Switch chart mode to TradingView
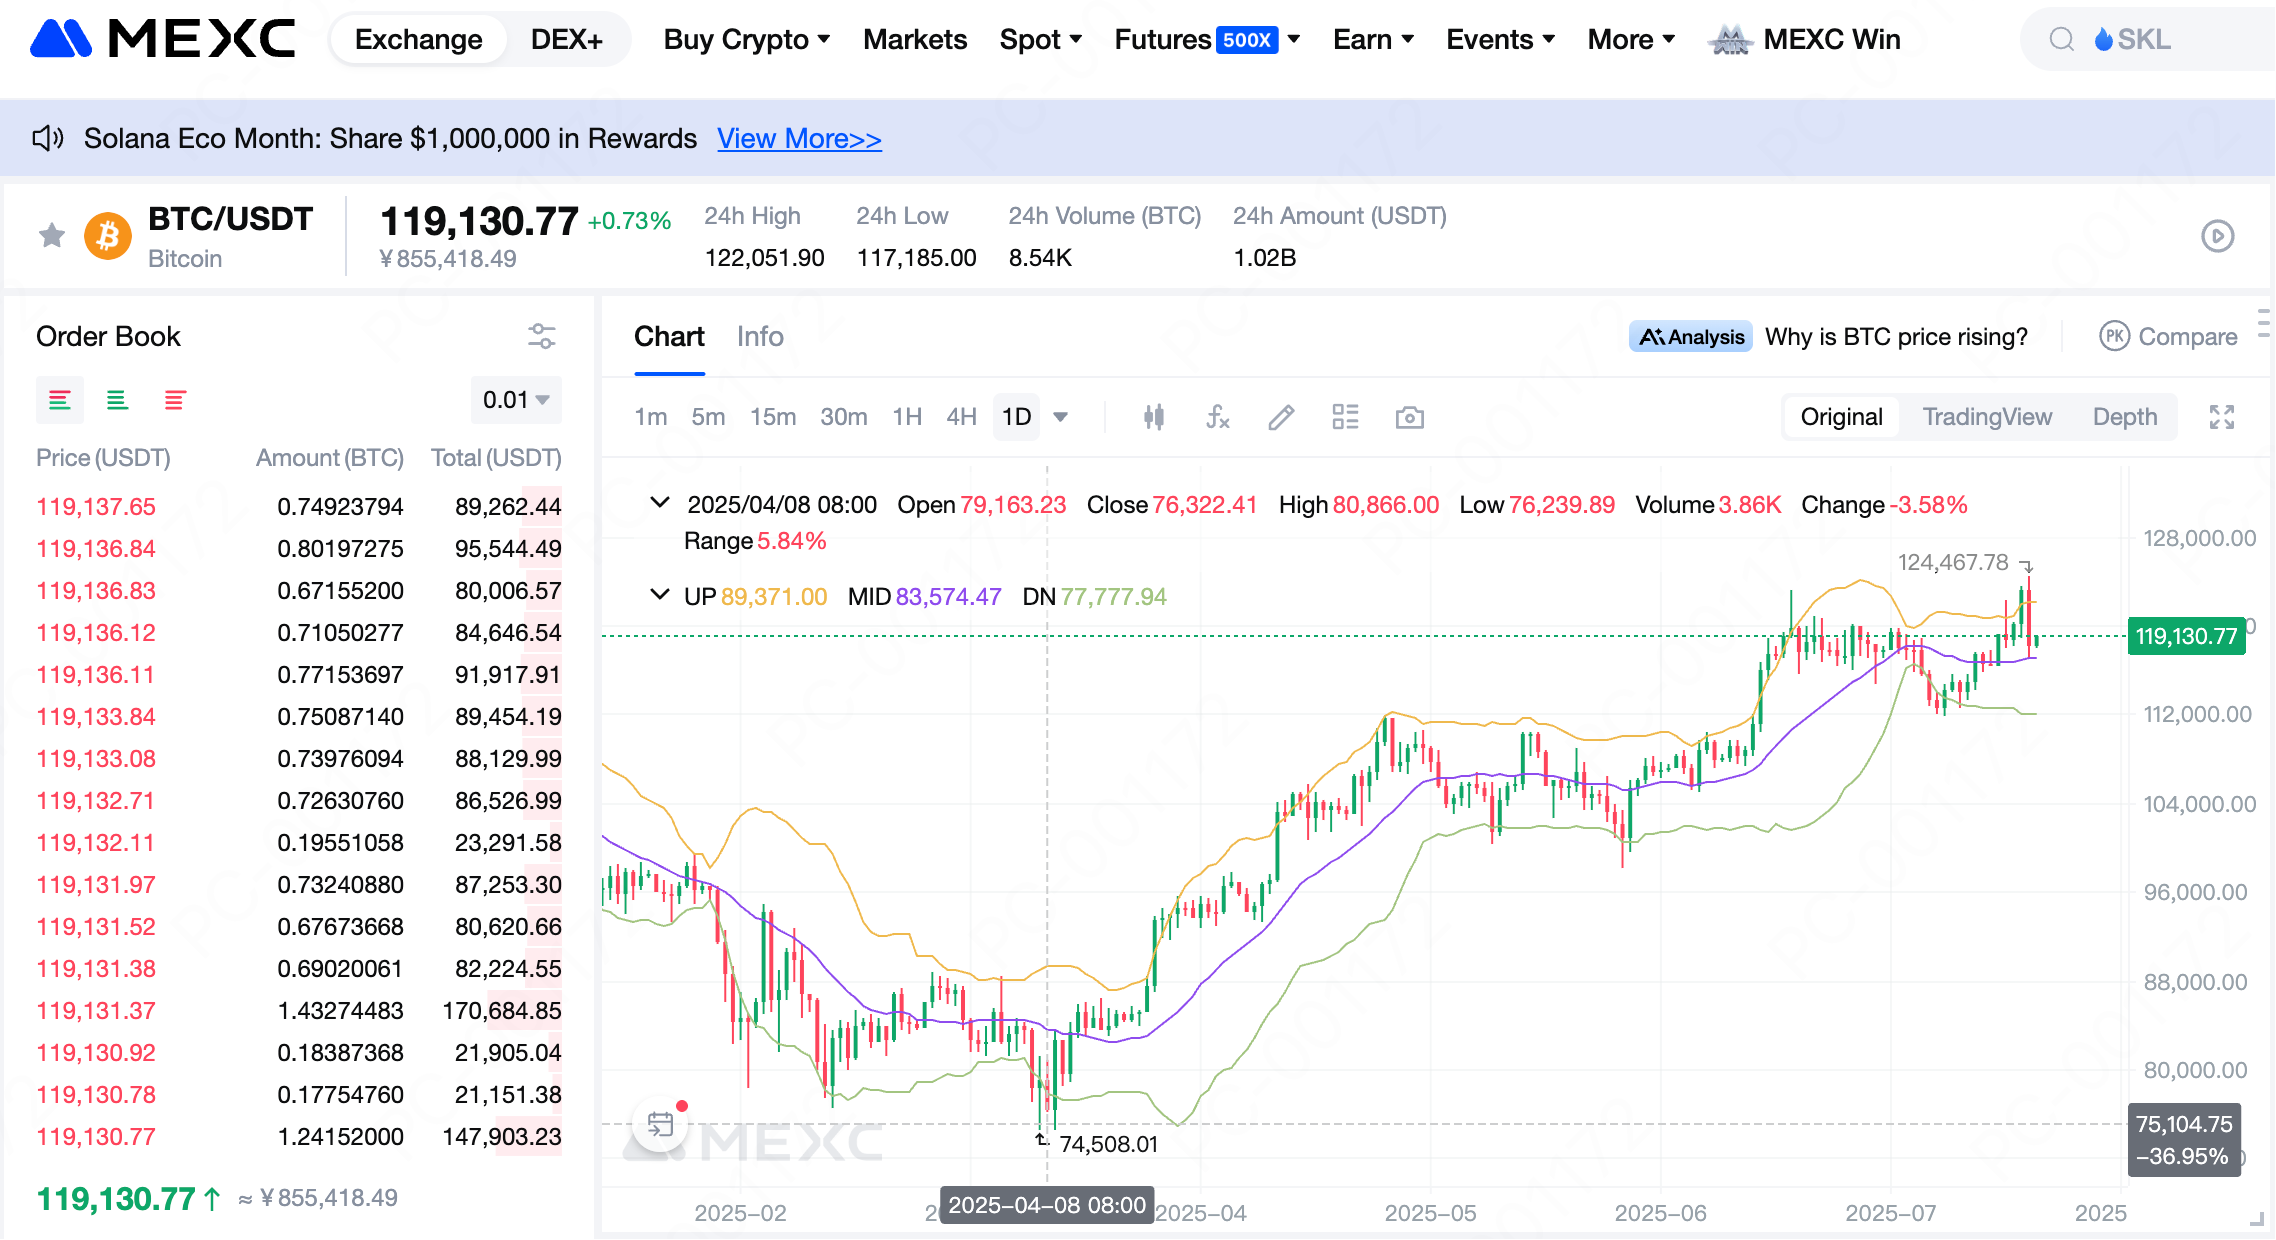2276x1240 pixels. click(1986, 417)
